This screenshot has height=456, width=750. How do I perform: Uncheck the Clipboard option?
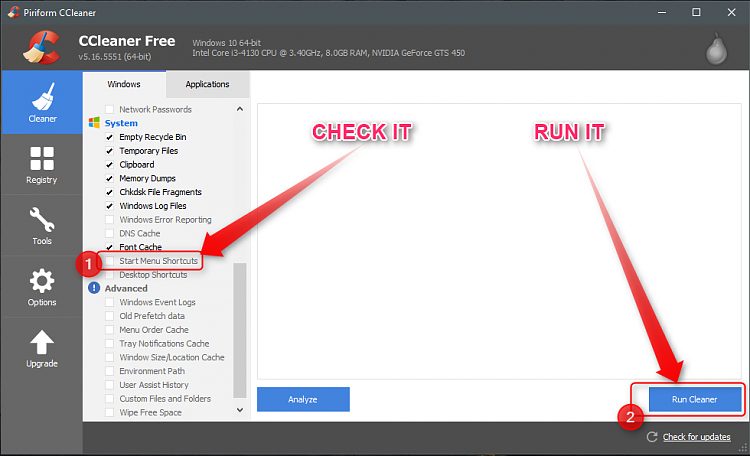click(x=110, y=165)
